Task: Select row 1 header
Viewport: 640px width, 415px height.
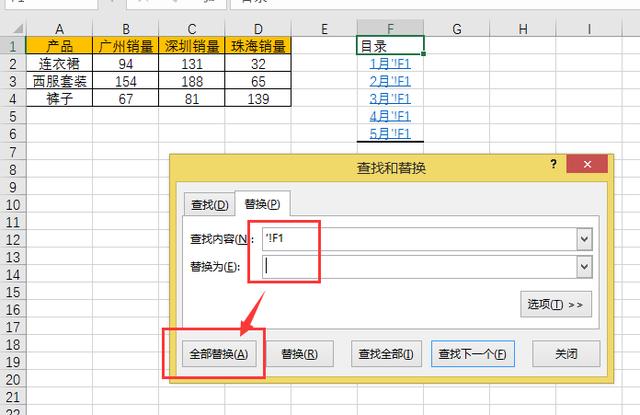Action: point(13,46)
